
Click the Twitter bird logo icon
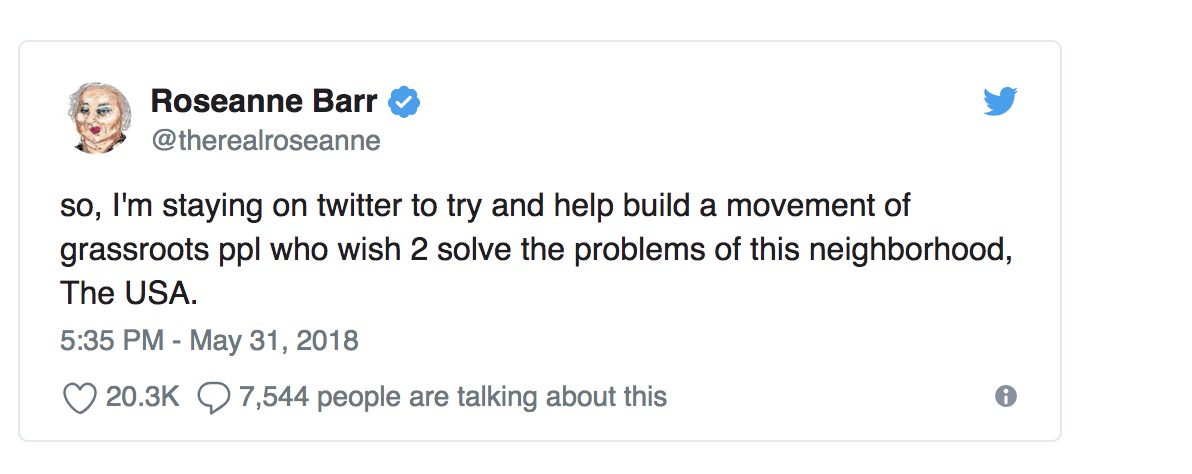(1000, 102)
